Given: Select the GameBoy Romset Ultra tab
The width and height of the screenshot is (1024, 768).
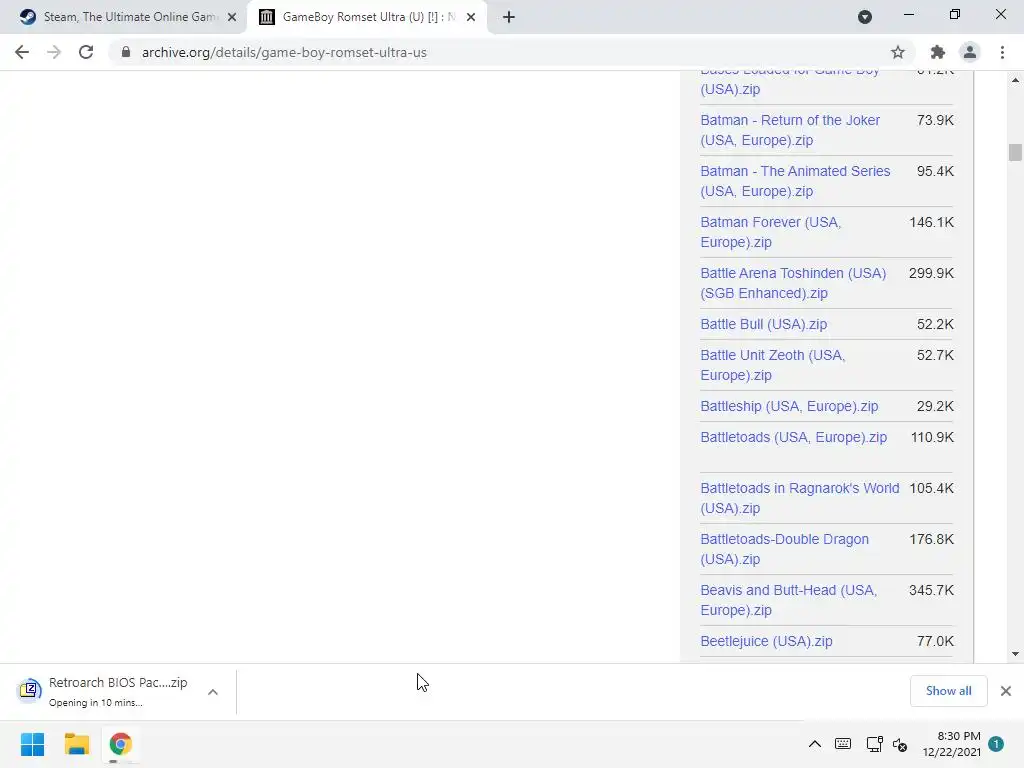Looking at the screenshot, I should pyautogui.click(x=366, y=17).
